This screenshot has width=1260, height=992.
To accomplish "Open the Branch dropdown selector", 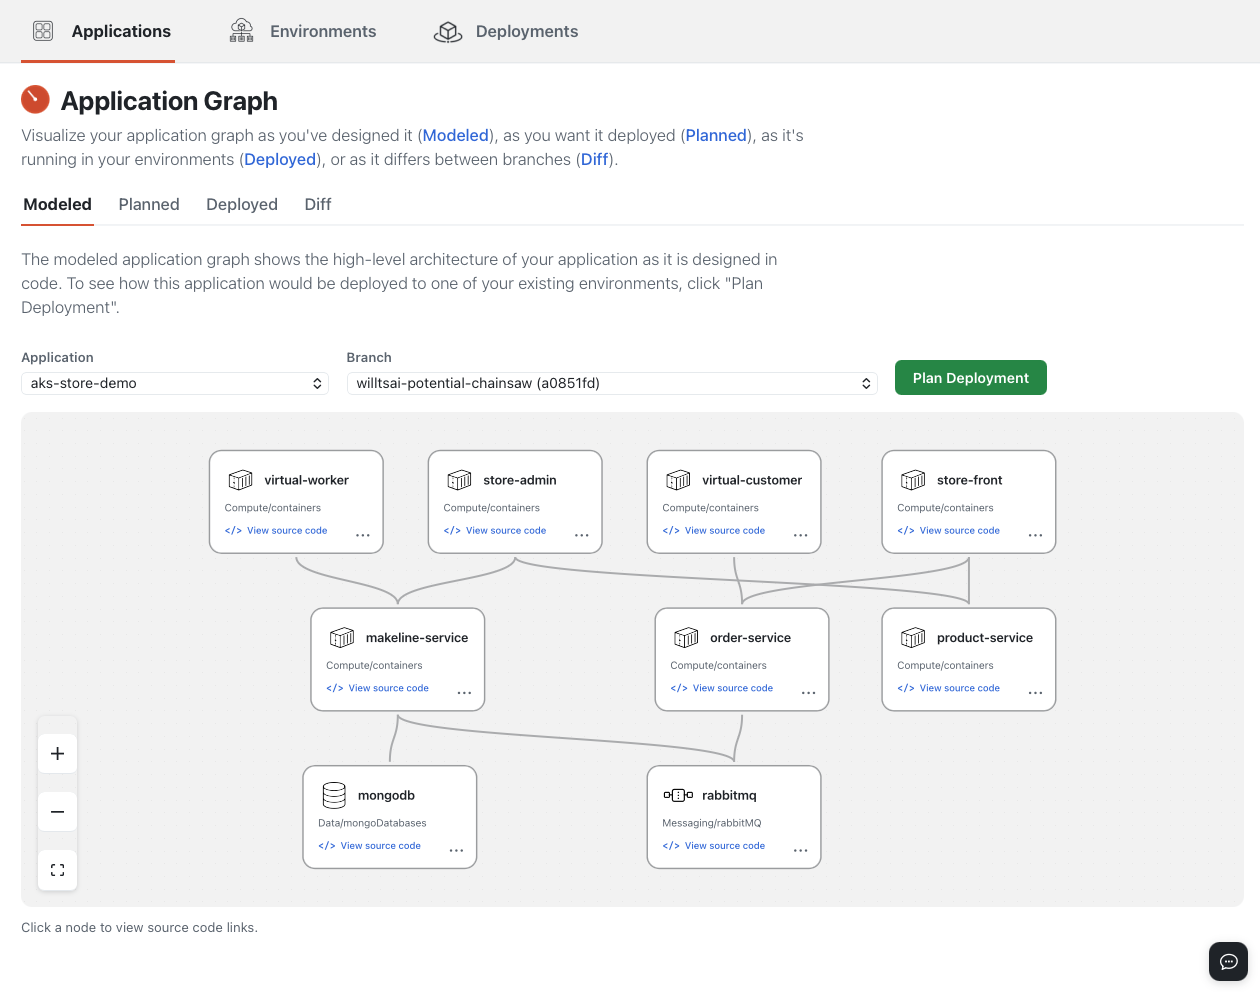I will coord(612,383).
